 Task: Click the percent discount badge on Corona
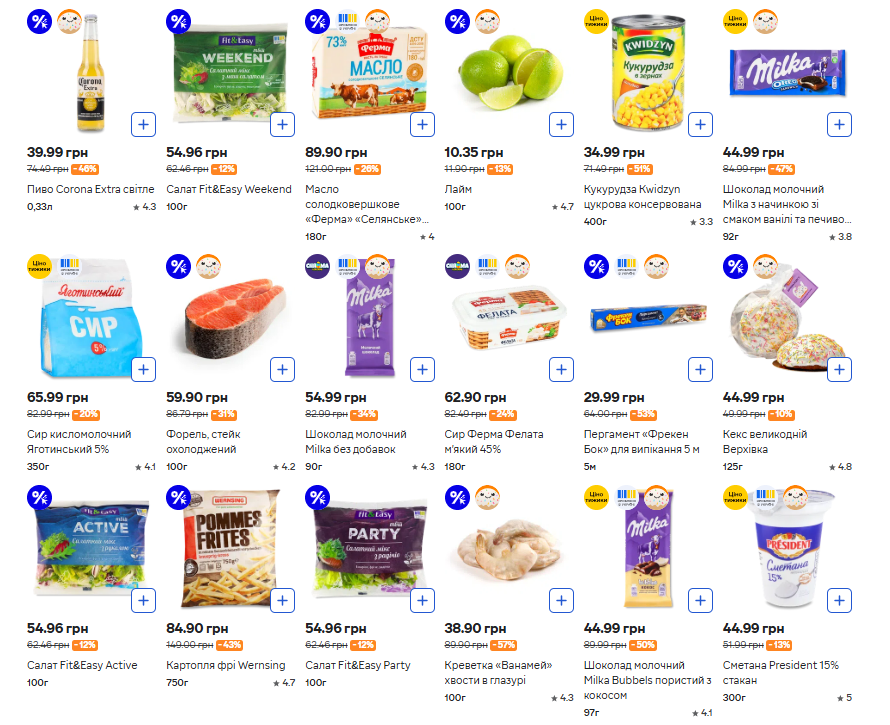39,20
